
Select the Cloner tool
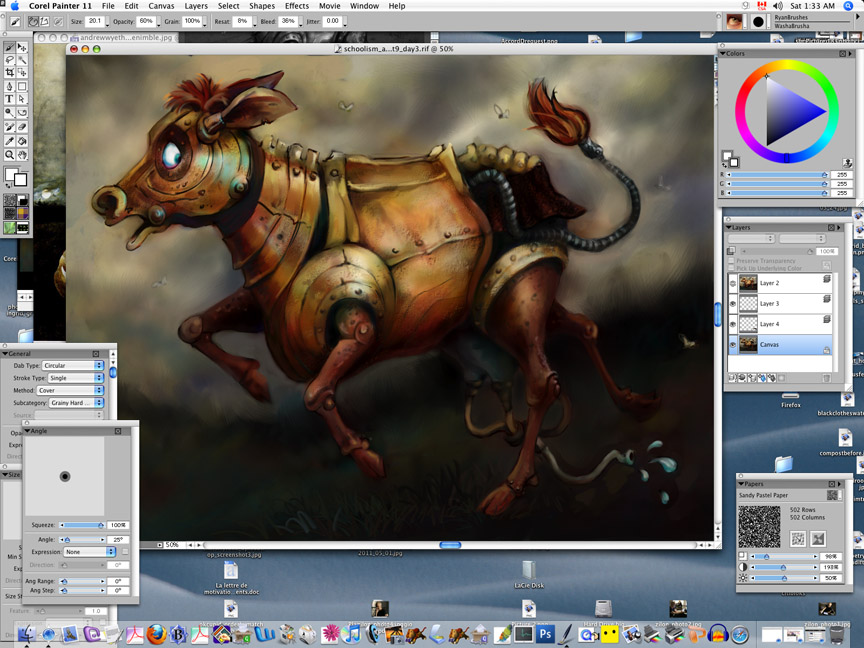[x=9, y=127]
